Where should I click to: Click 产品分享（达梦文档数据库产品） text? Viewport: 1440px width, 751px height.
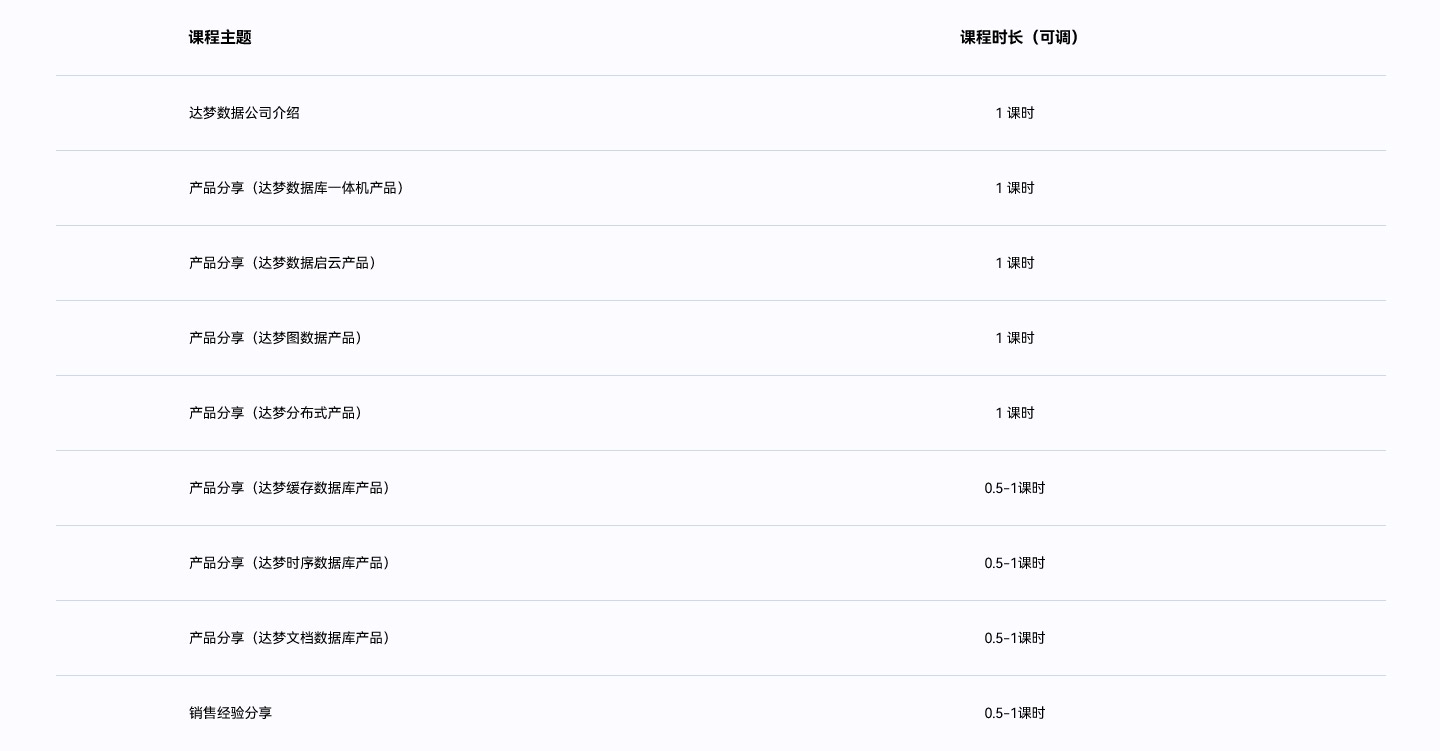(x=292, y=638)
